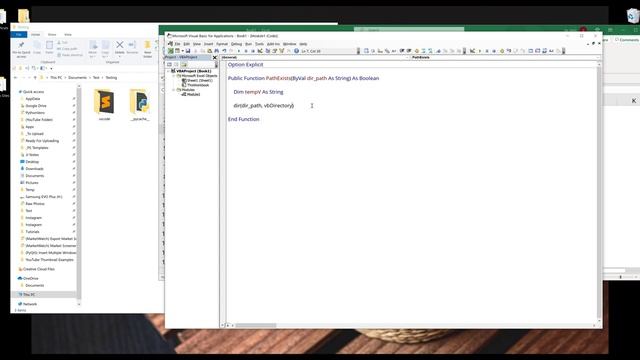Switch to the View tab in File Explorer
The height and width of the screenshot is (360, 640).
[x=68, y=35]
